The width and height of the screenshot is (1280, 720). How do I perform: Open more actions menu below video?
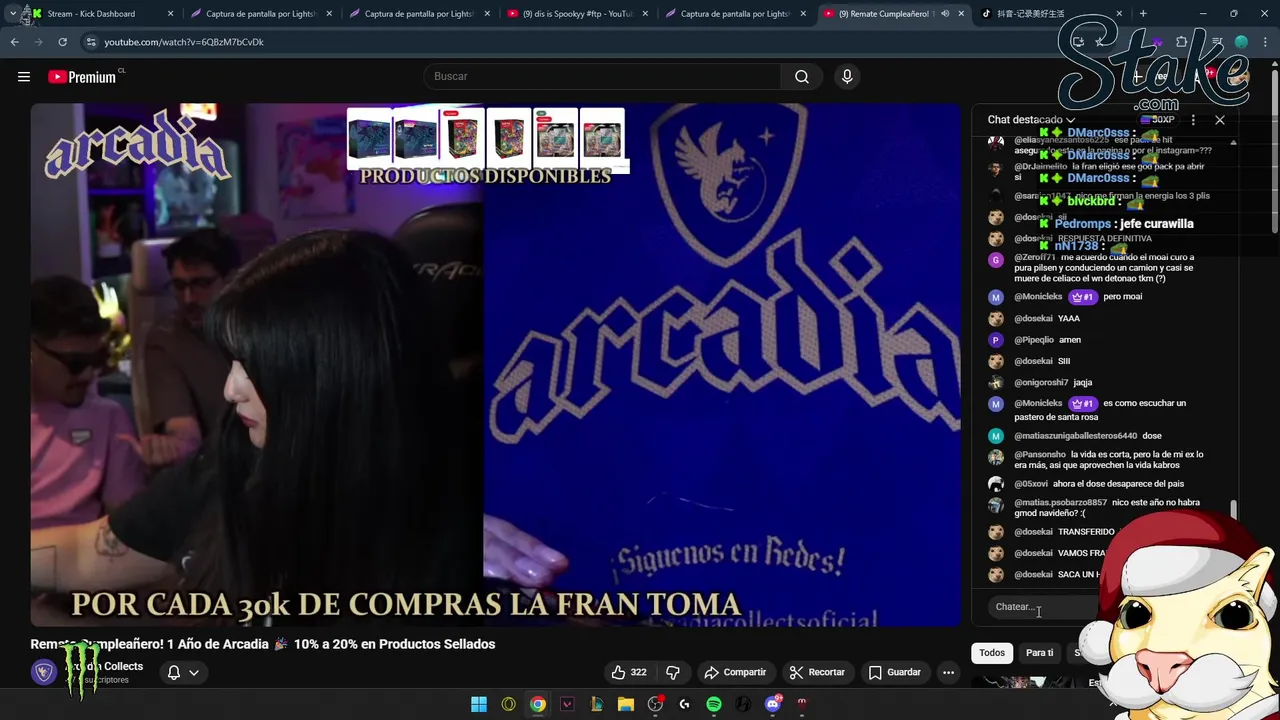pos(948,672)
